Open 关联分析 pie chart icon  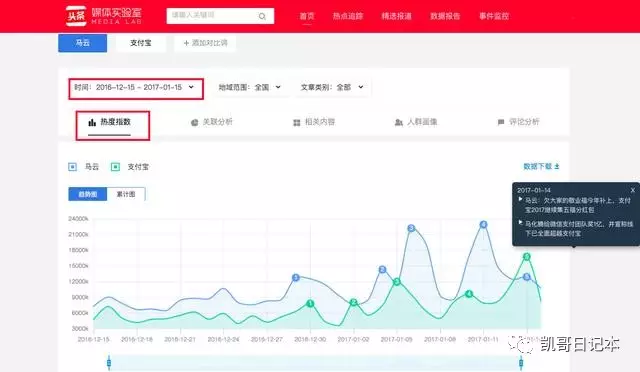(x=195, y=122)
